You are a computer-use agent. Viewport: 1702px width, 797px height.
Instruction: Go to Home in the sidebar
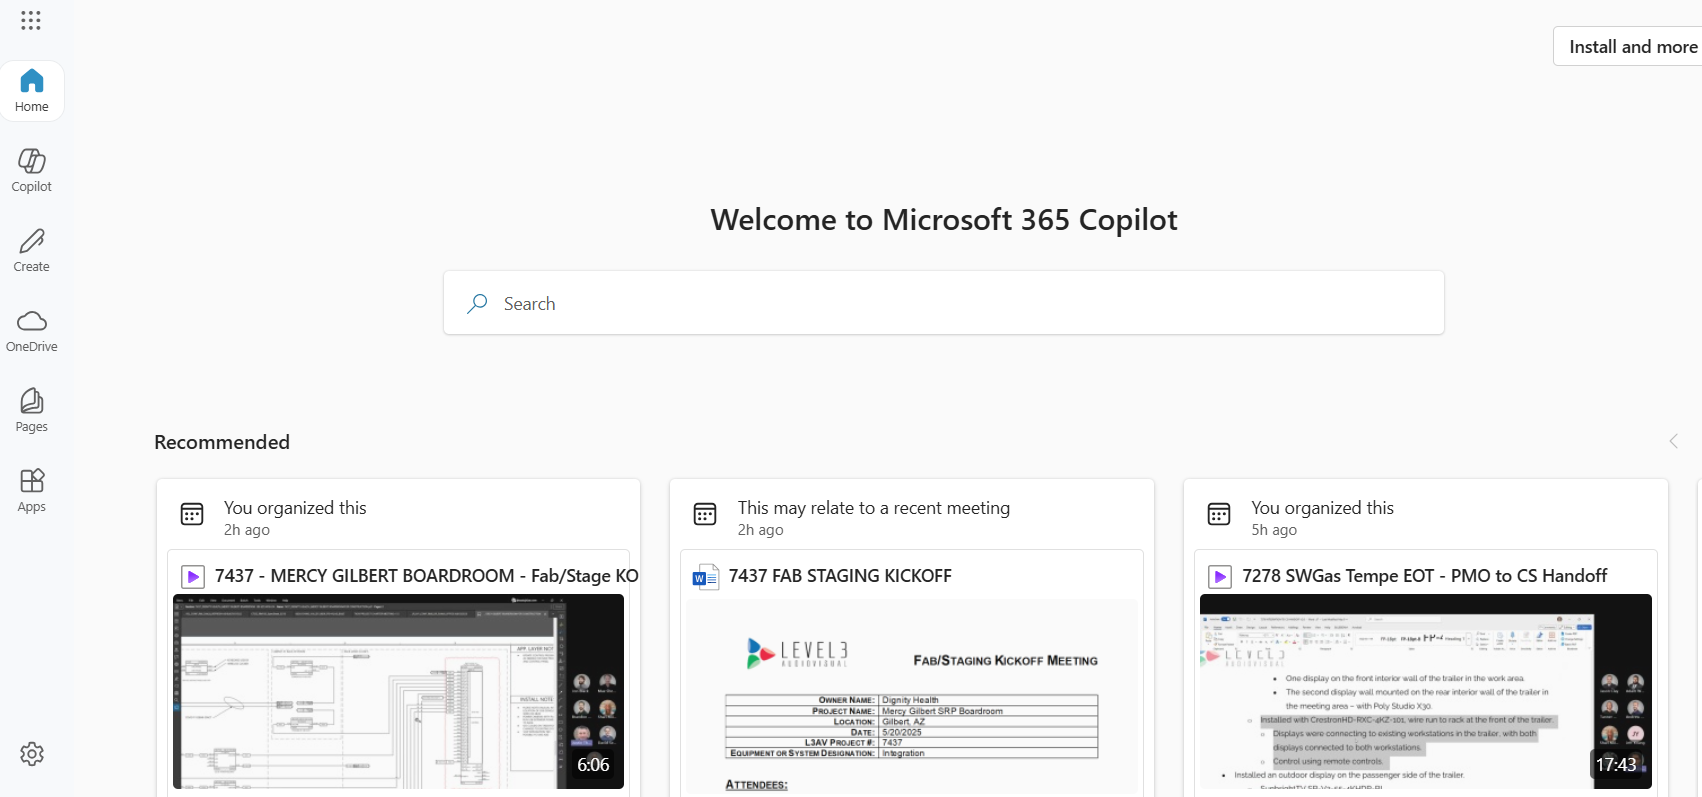pyautogui.click(x=32, y=90)
